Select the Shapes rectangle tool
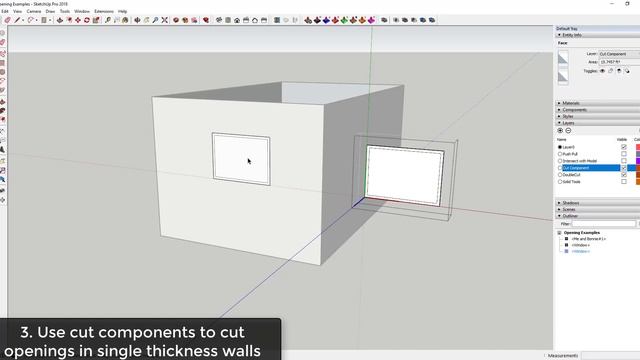This screenshot has height=360, width=640. [44, 20]
